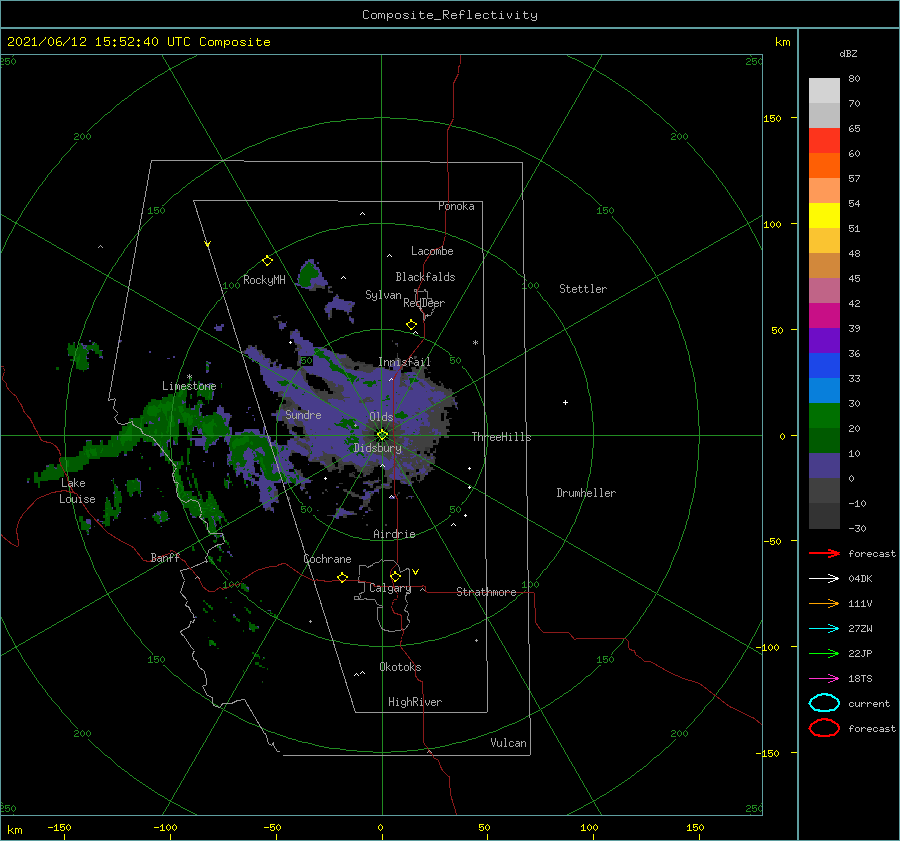Click the Sylvan label
900x841 pixels.
(x=383, y=295)
